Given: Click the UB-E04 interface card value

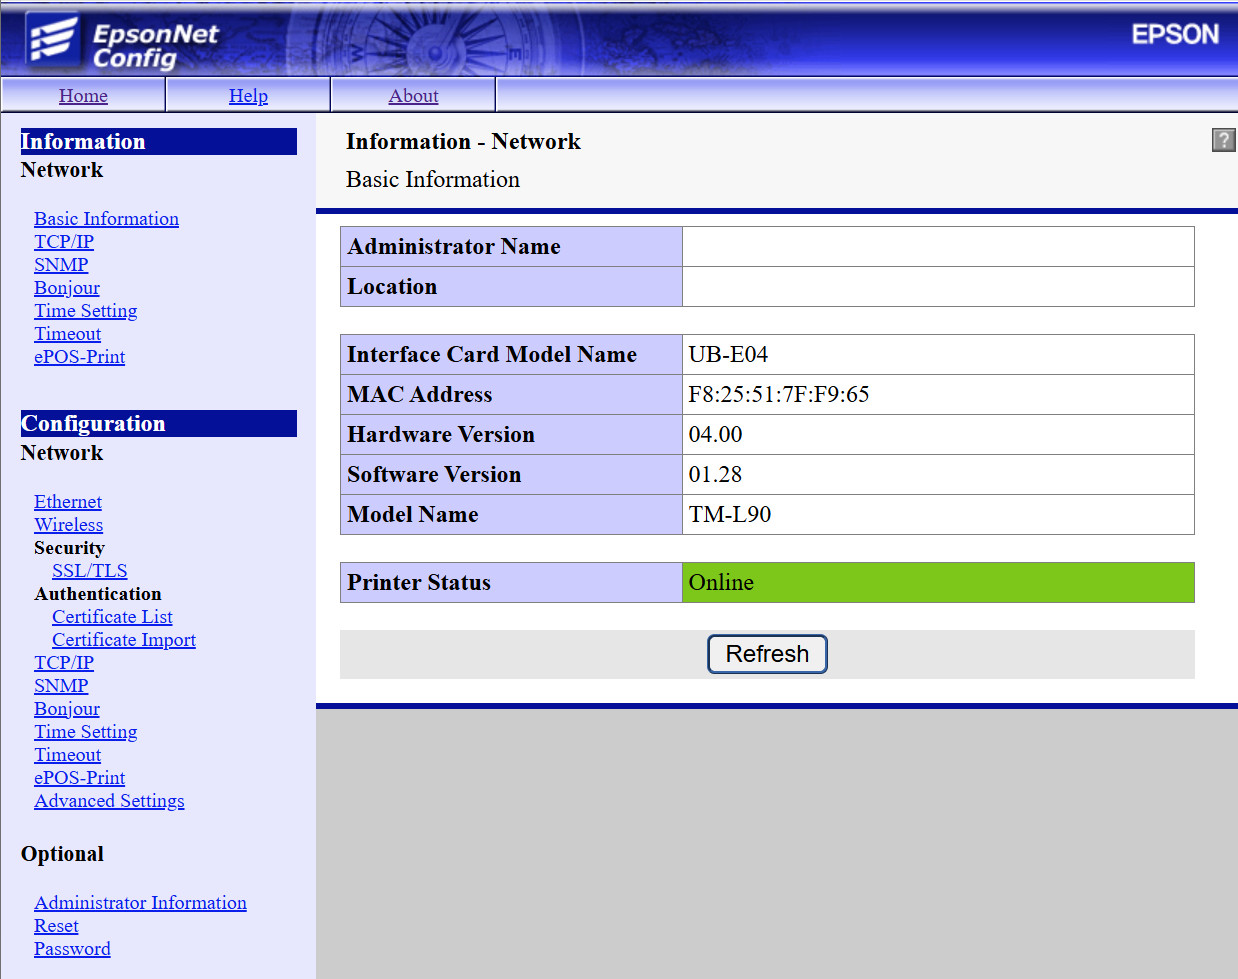Looking at the screenshot, I should (x=728, y=355).
